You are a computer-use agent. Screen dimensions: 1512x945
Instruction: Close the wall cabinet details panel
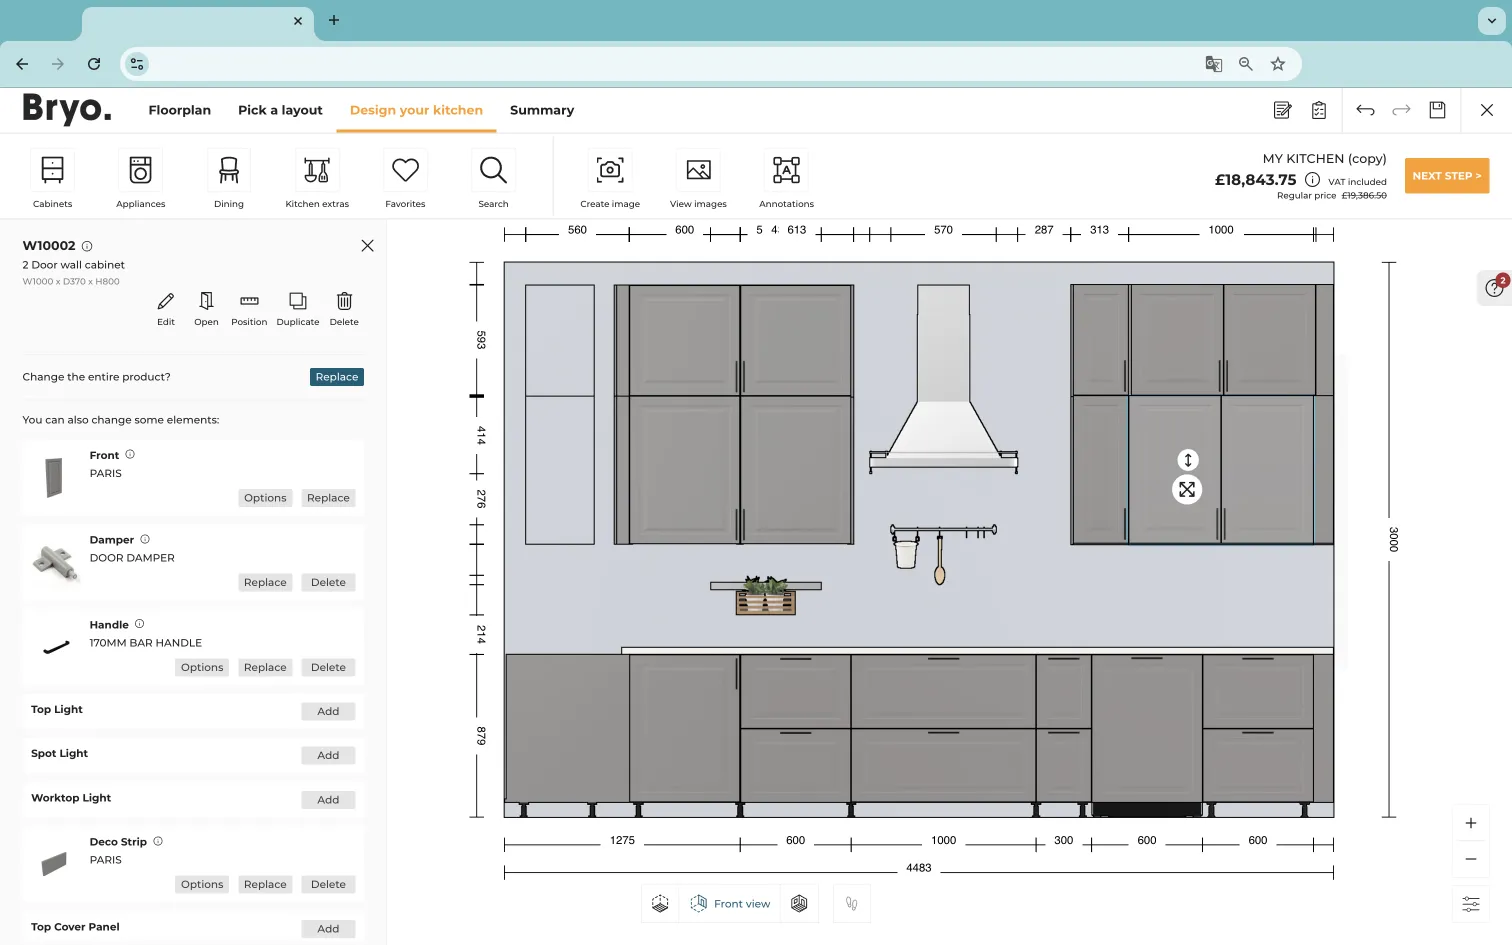[x=367, y=245]
